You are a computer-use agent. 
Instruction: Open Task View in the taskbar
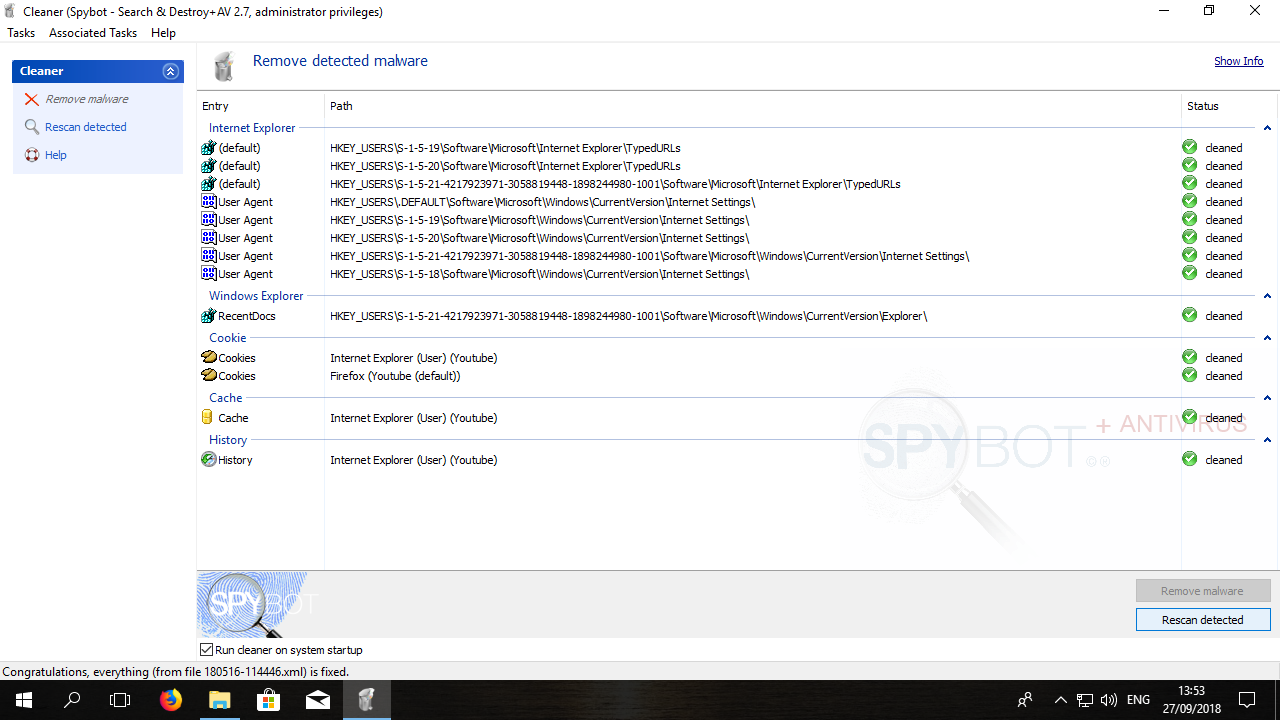pyautogui.click(x=120, y=700)
